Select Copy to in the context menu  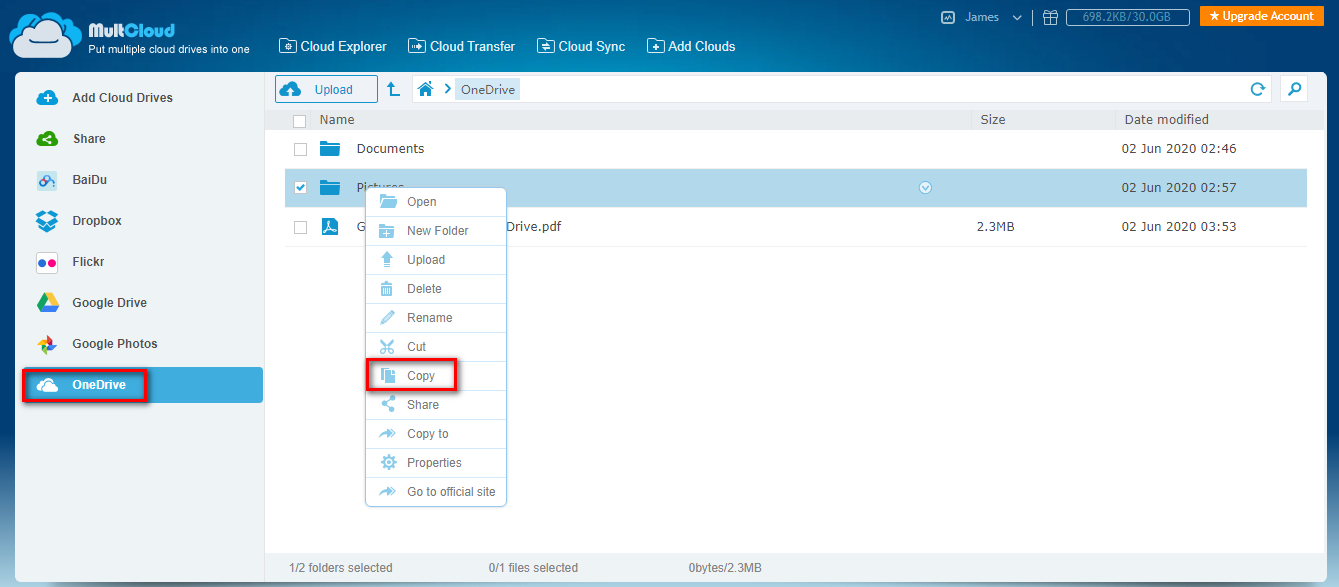(436, 434)
